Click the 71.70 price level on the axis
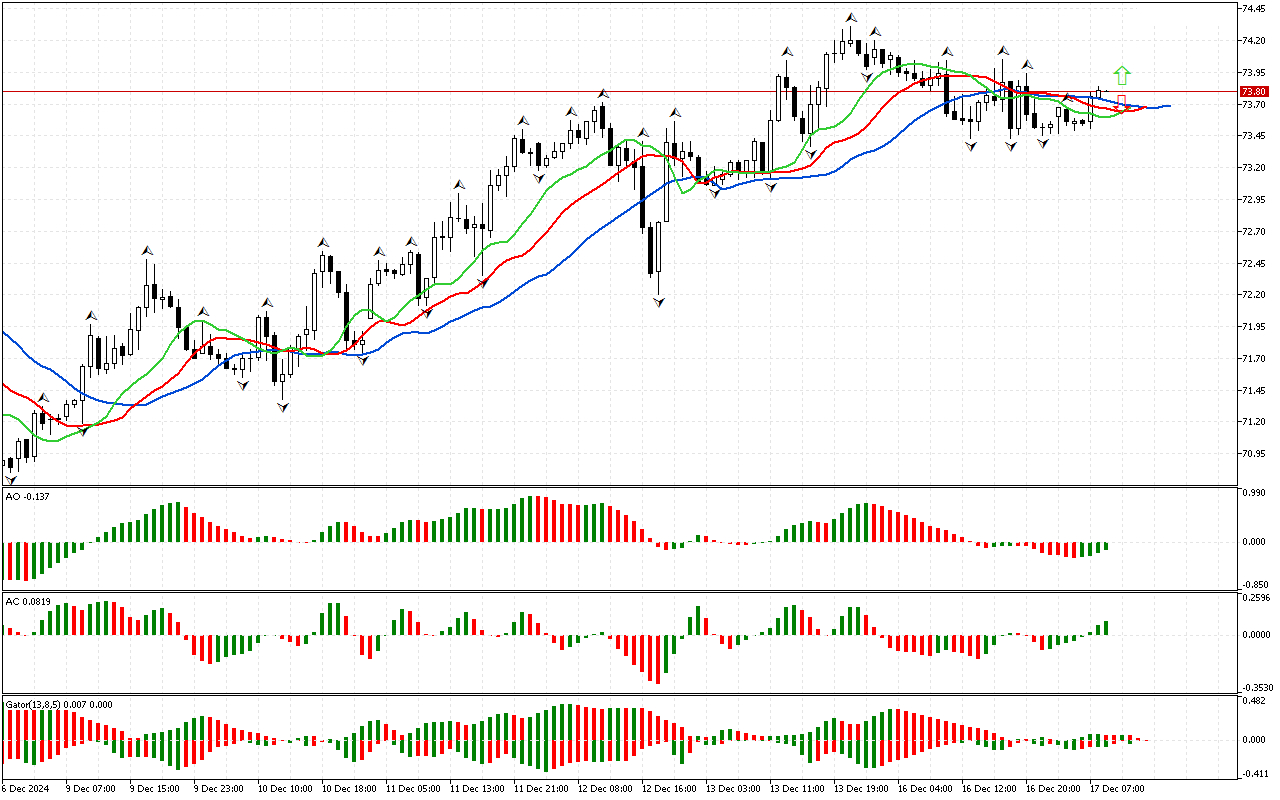The width and height of the screenshot is (1280, 800). [1254, 359]
